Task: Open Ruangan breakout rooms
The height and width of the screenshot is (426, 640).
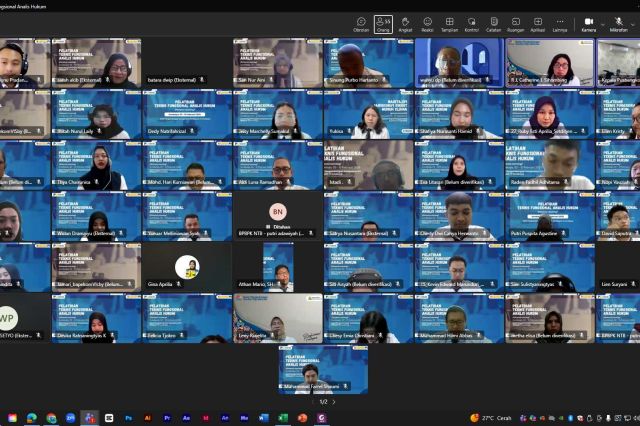Action: tap(515, 23)
